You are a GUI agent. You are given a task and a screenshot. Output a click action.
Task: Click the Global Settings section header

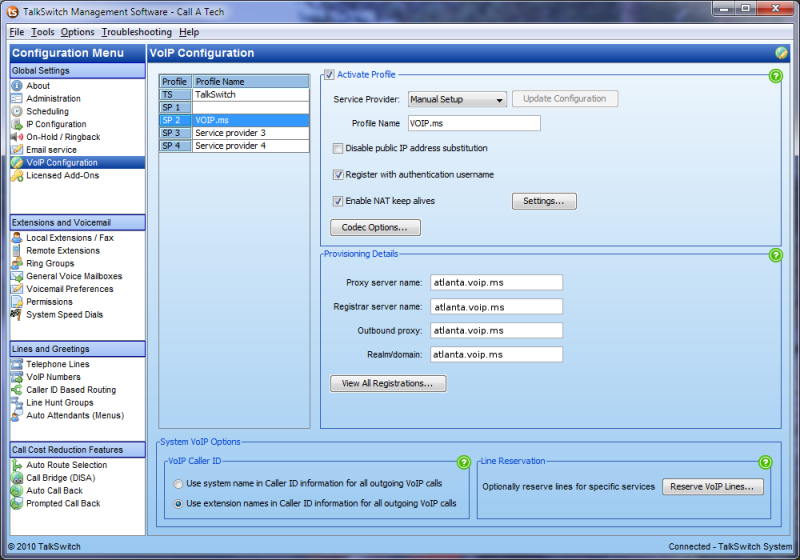click(x=78, y=71)
